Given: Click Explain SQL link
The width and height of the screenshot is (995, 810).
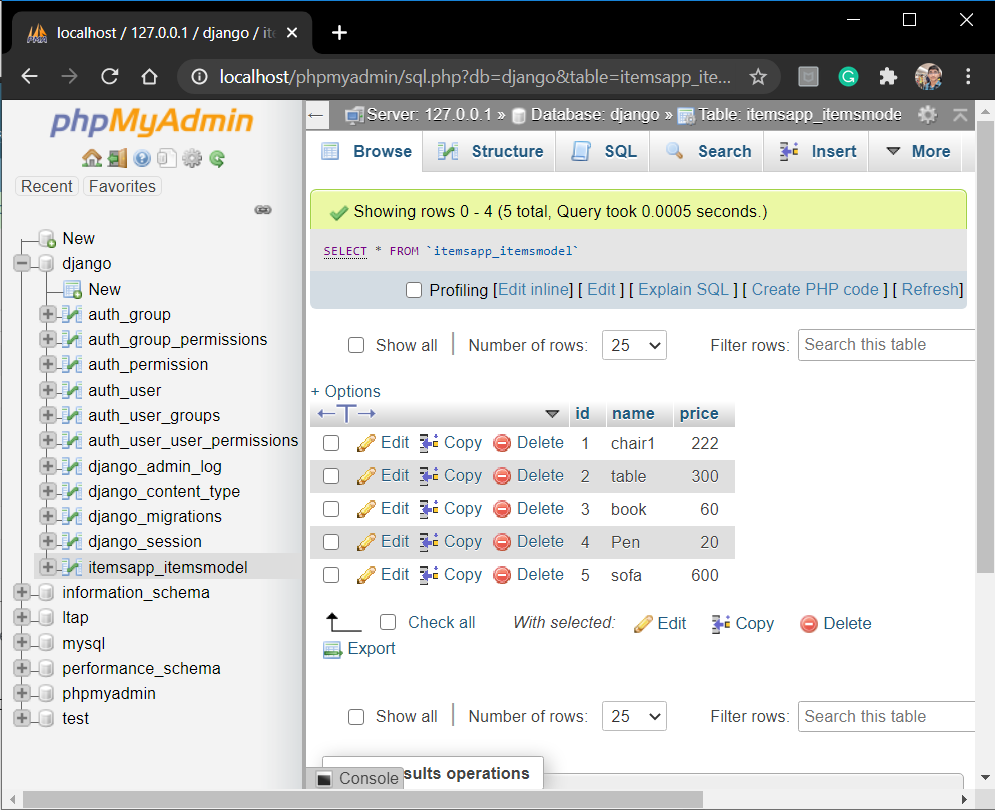Looking at the screenshot, I should (683, 289).
